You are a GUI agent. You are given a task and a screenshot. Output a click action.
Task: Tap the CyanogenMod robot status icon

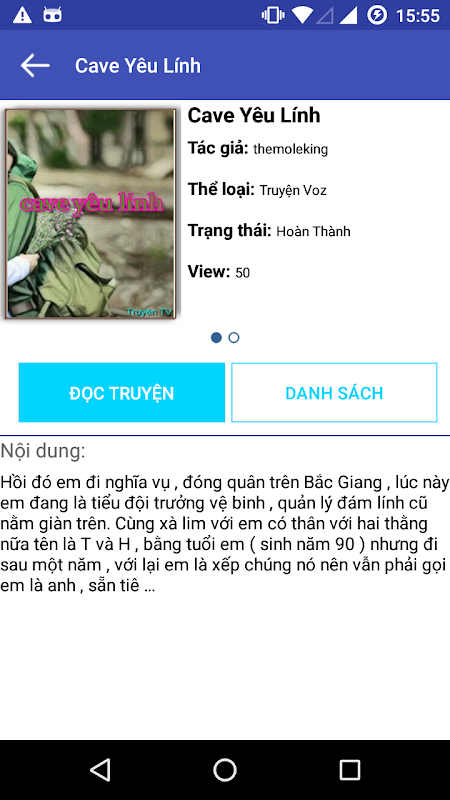tap(53, 15)
